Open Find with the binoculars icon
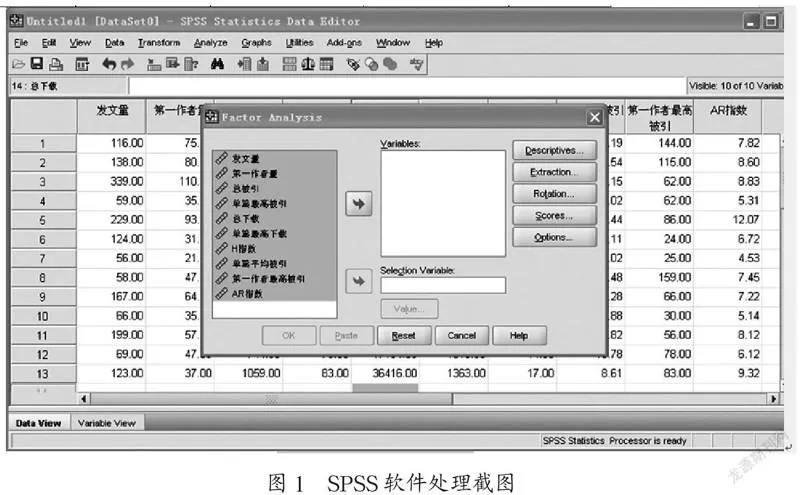The image size is (800, 495). (217, 64)
